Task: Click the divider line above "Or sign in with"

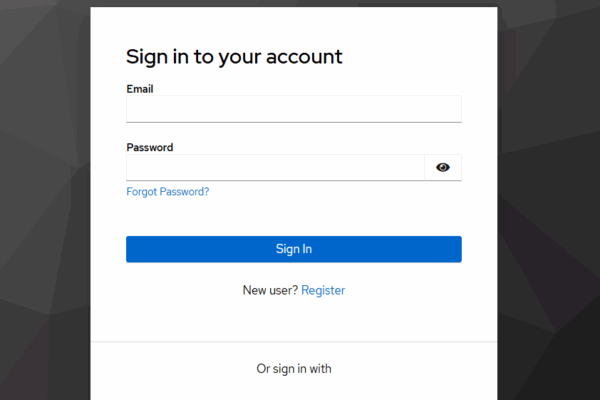Action: click(294, 342)
